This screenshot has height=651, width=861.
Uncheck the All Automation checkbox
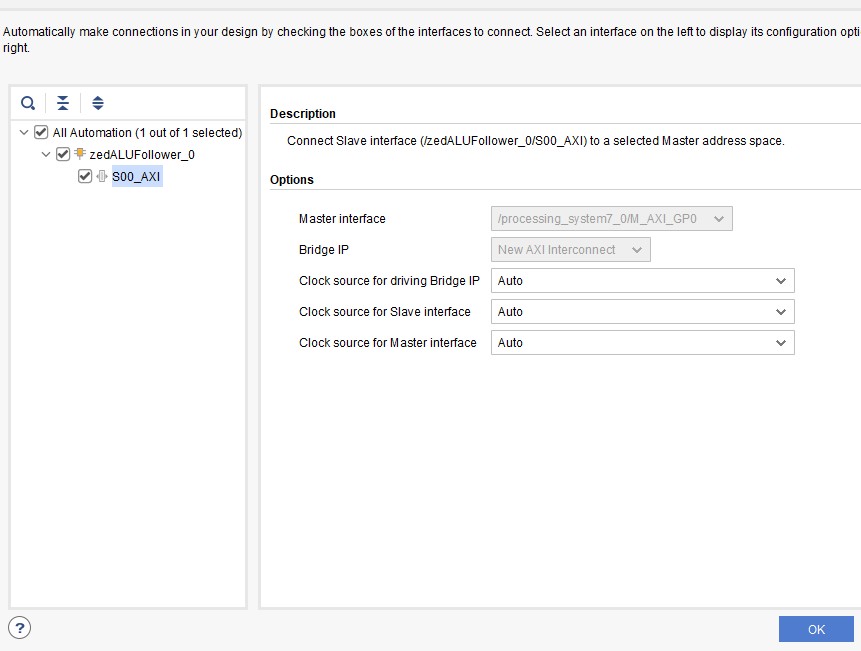coord(41,132)
